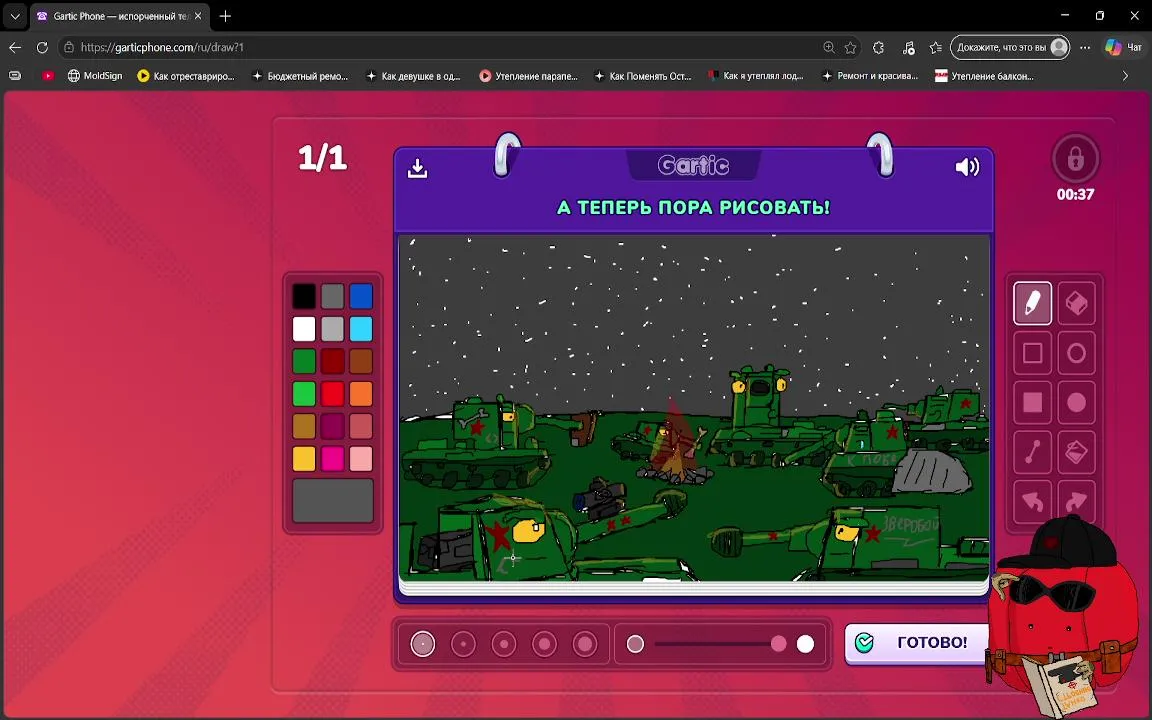Select the line tool

point(1032,452)
